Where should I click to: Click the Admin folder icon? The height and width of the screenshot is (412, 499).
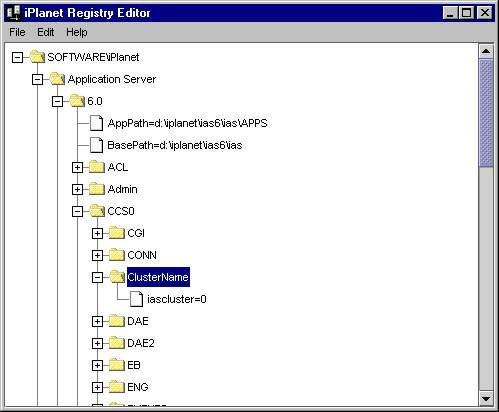[x=97, y=189]
